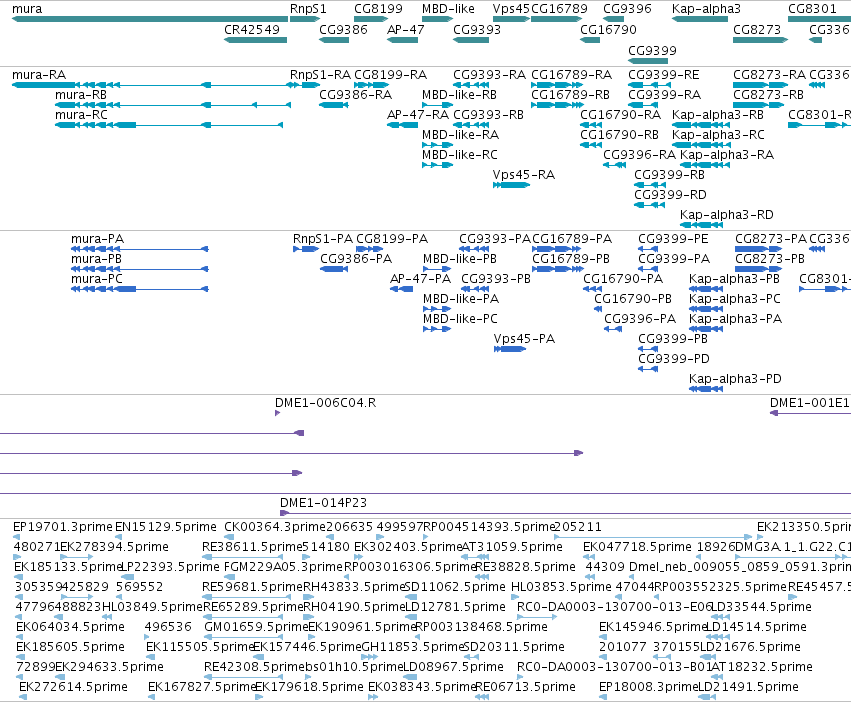The image size is (851, 702).
Task: Click the MBD-like-PA protein label
Action: coord(461,299)
